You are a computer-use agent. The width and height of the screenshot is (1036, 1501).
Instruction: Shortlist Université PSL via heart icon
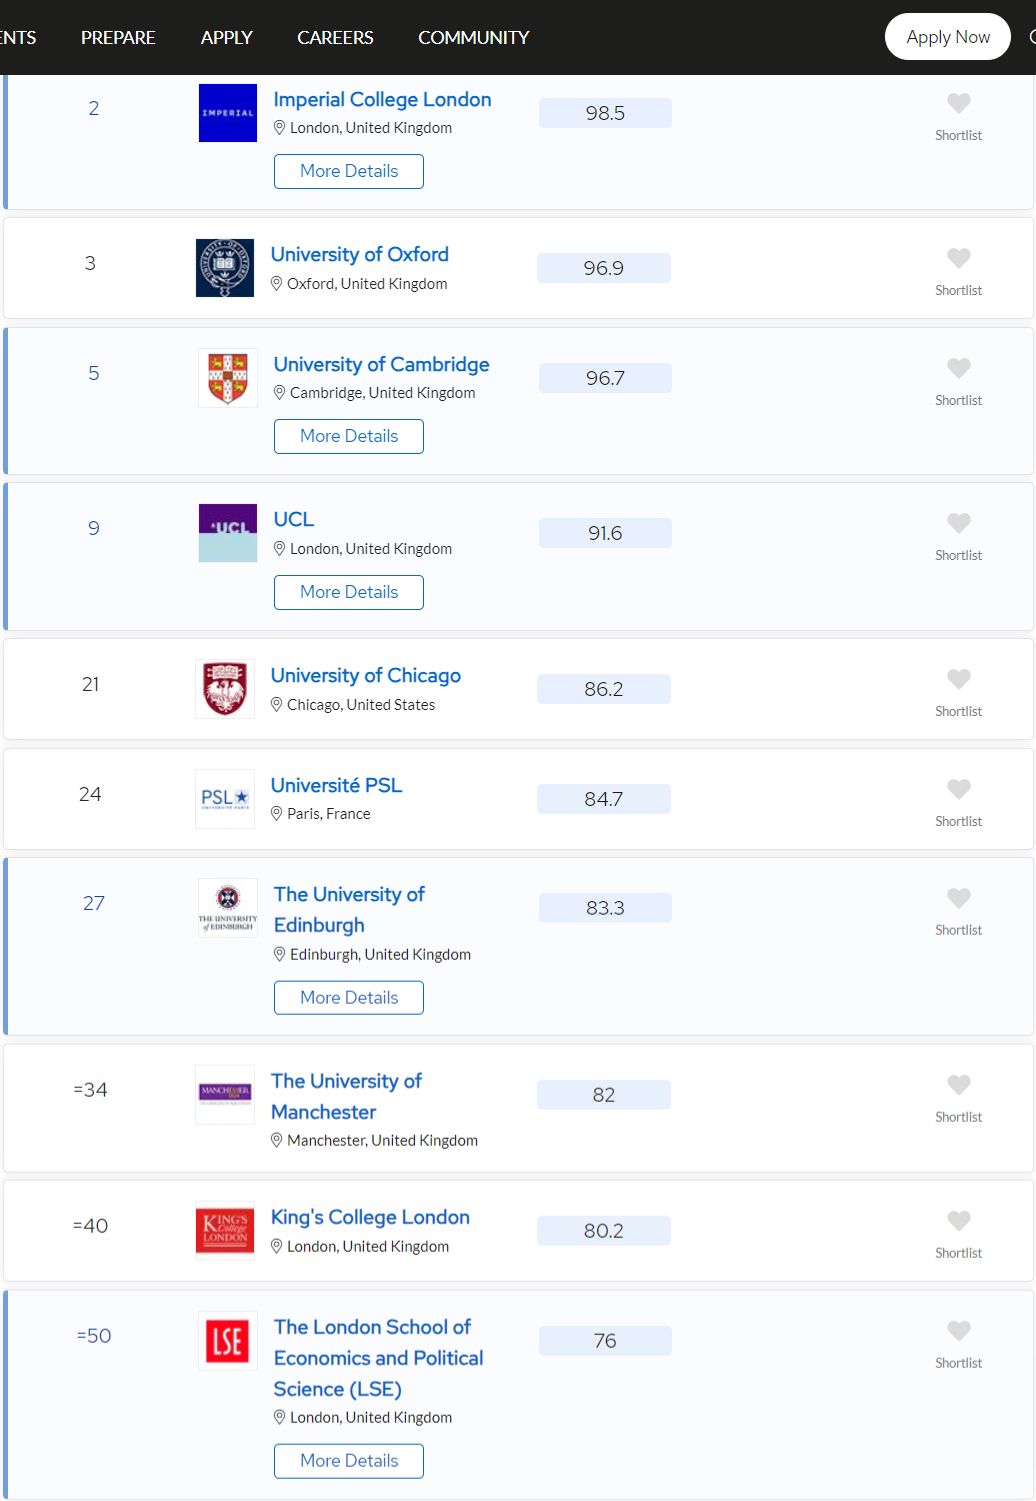pyautogui.click(x=958, y=789)
